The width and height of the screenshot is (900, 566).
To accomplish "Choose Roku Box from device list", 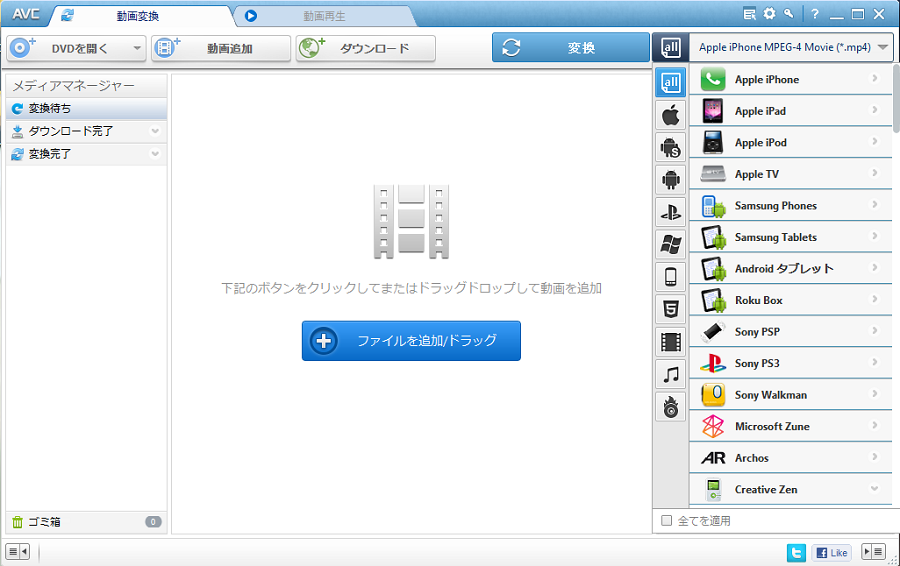I will coord(790,300).
